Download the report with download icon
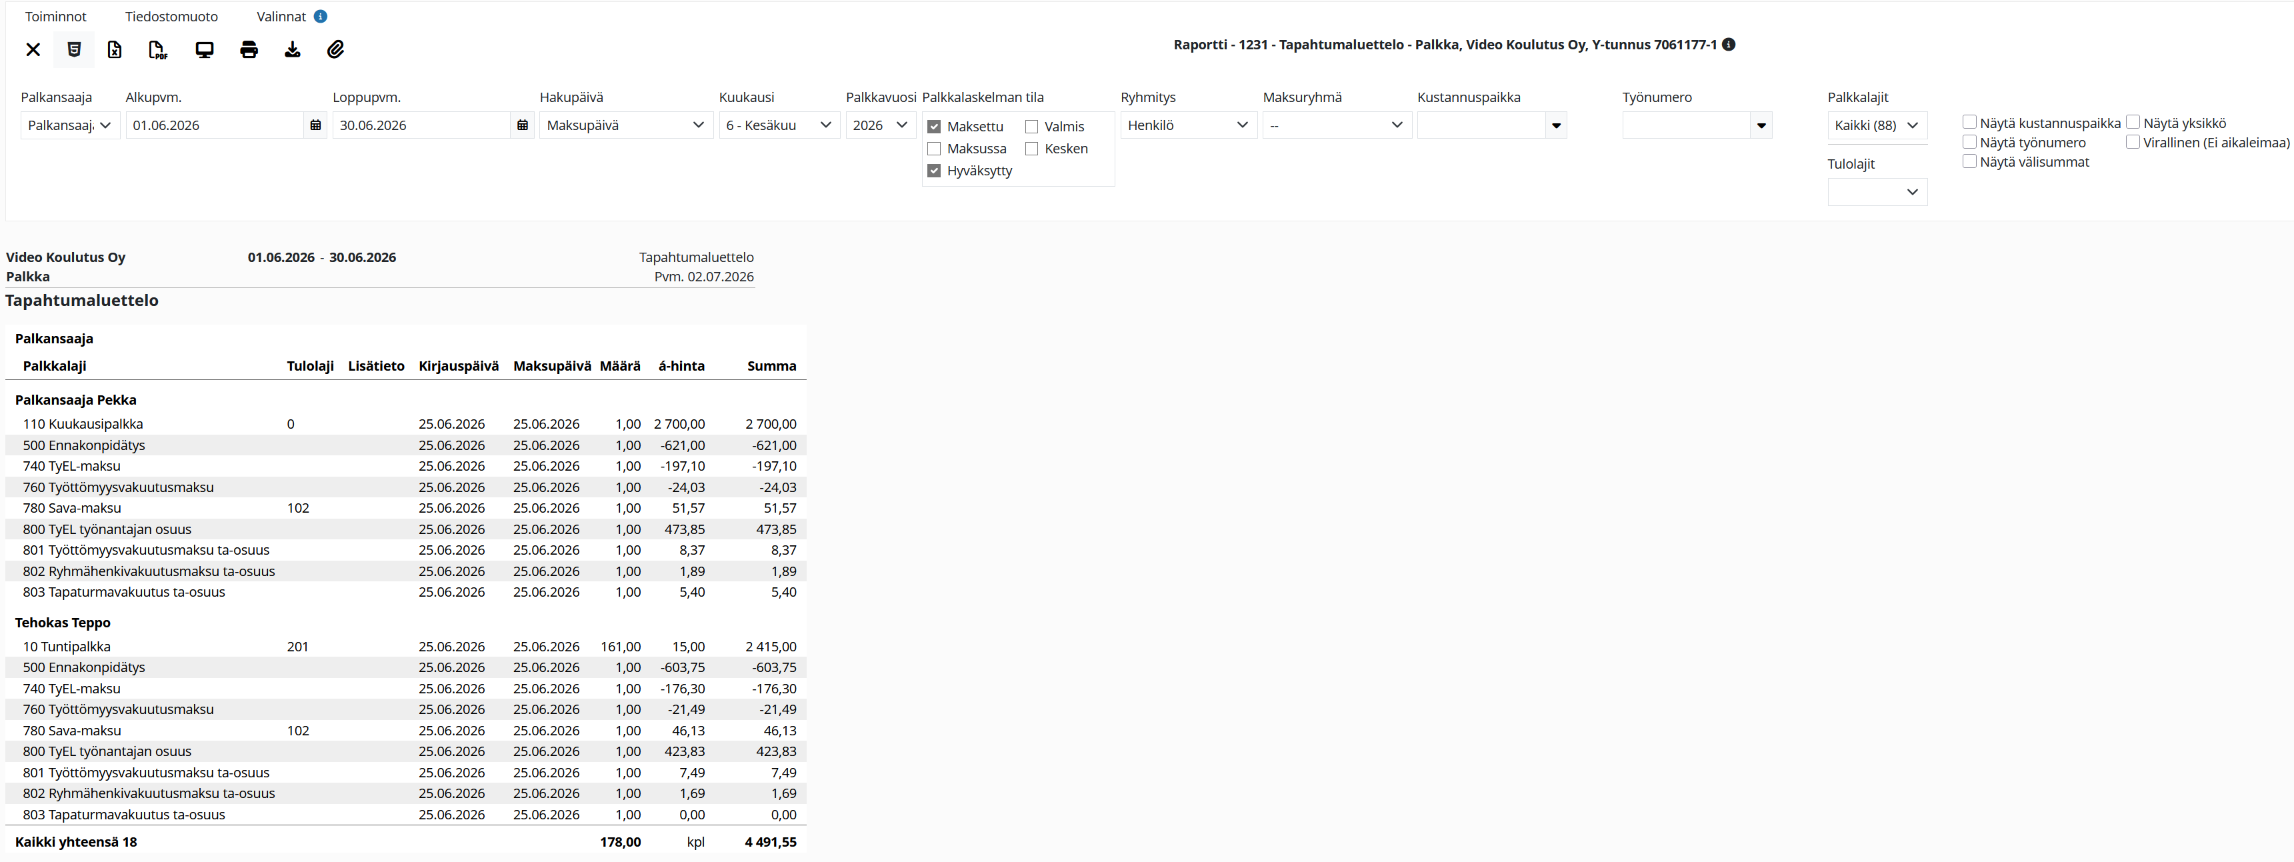2294x862 pixels. 292,50
